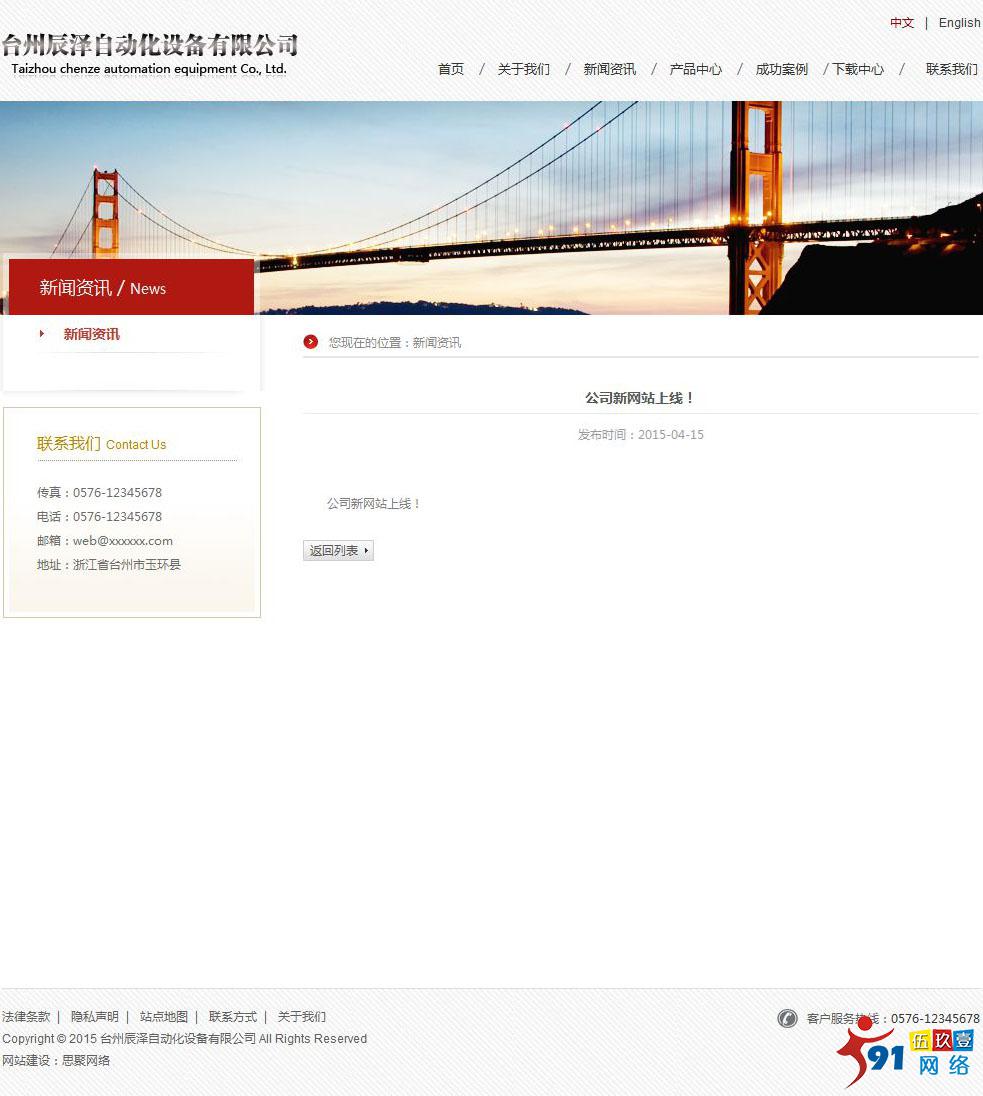This screenshot has width=983, height=1096.
Task: Click the red breadcrumb arrow icon
Action: [x=311, y=342]
